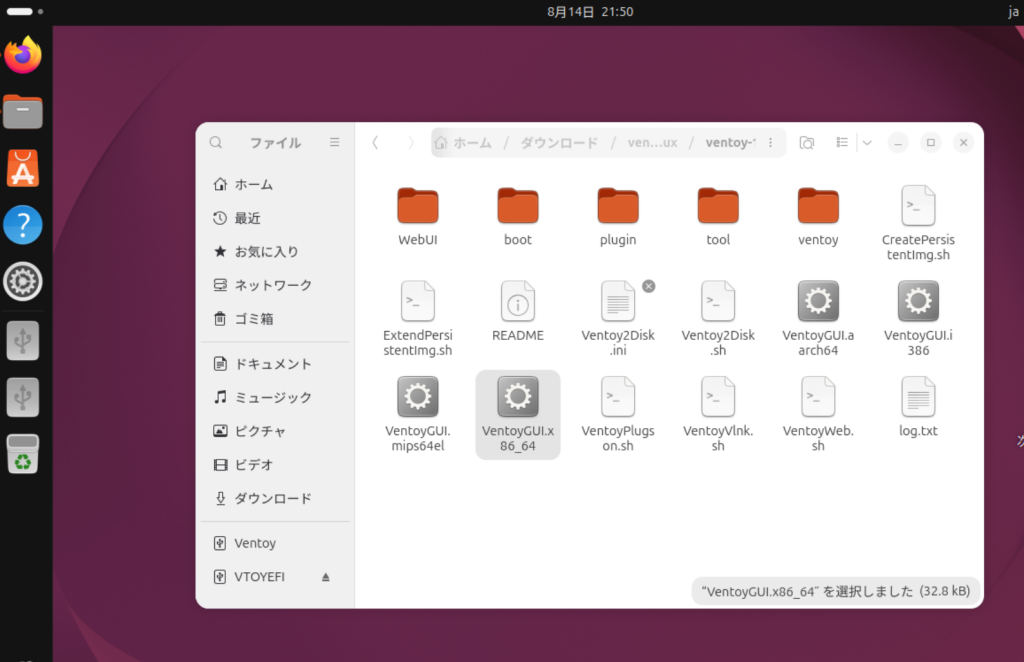Select the CreatePersistentImg.sh script file
1024x662 pixels.
tap(918, 223)
